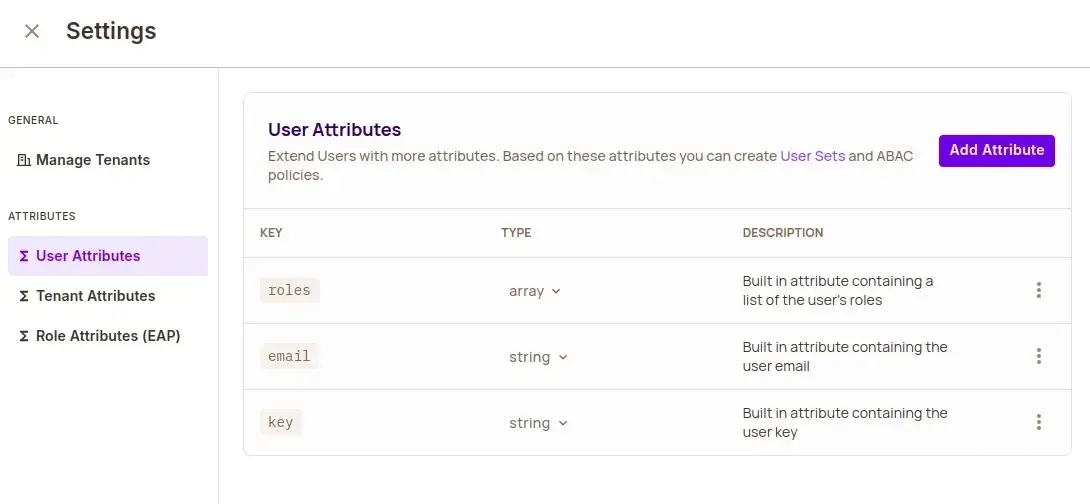1090x504 pixels.
Task: Click the building icon beside Manage Tenants
Action: [x=24, y=160]
